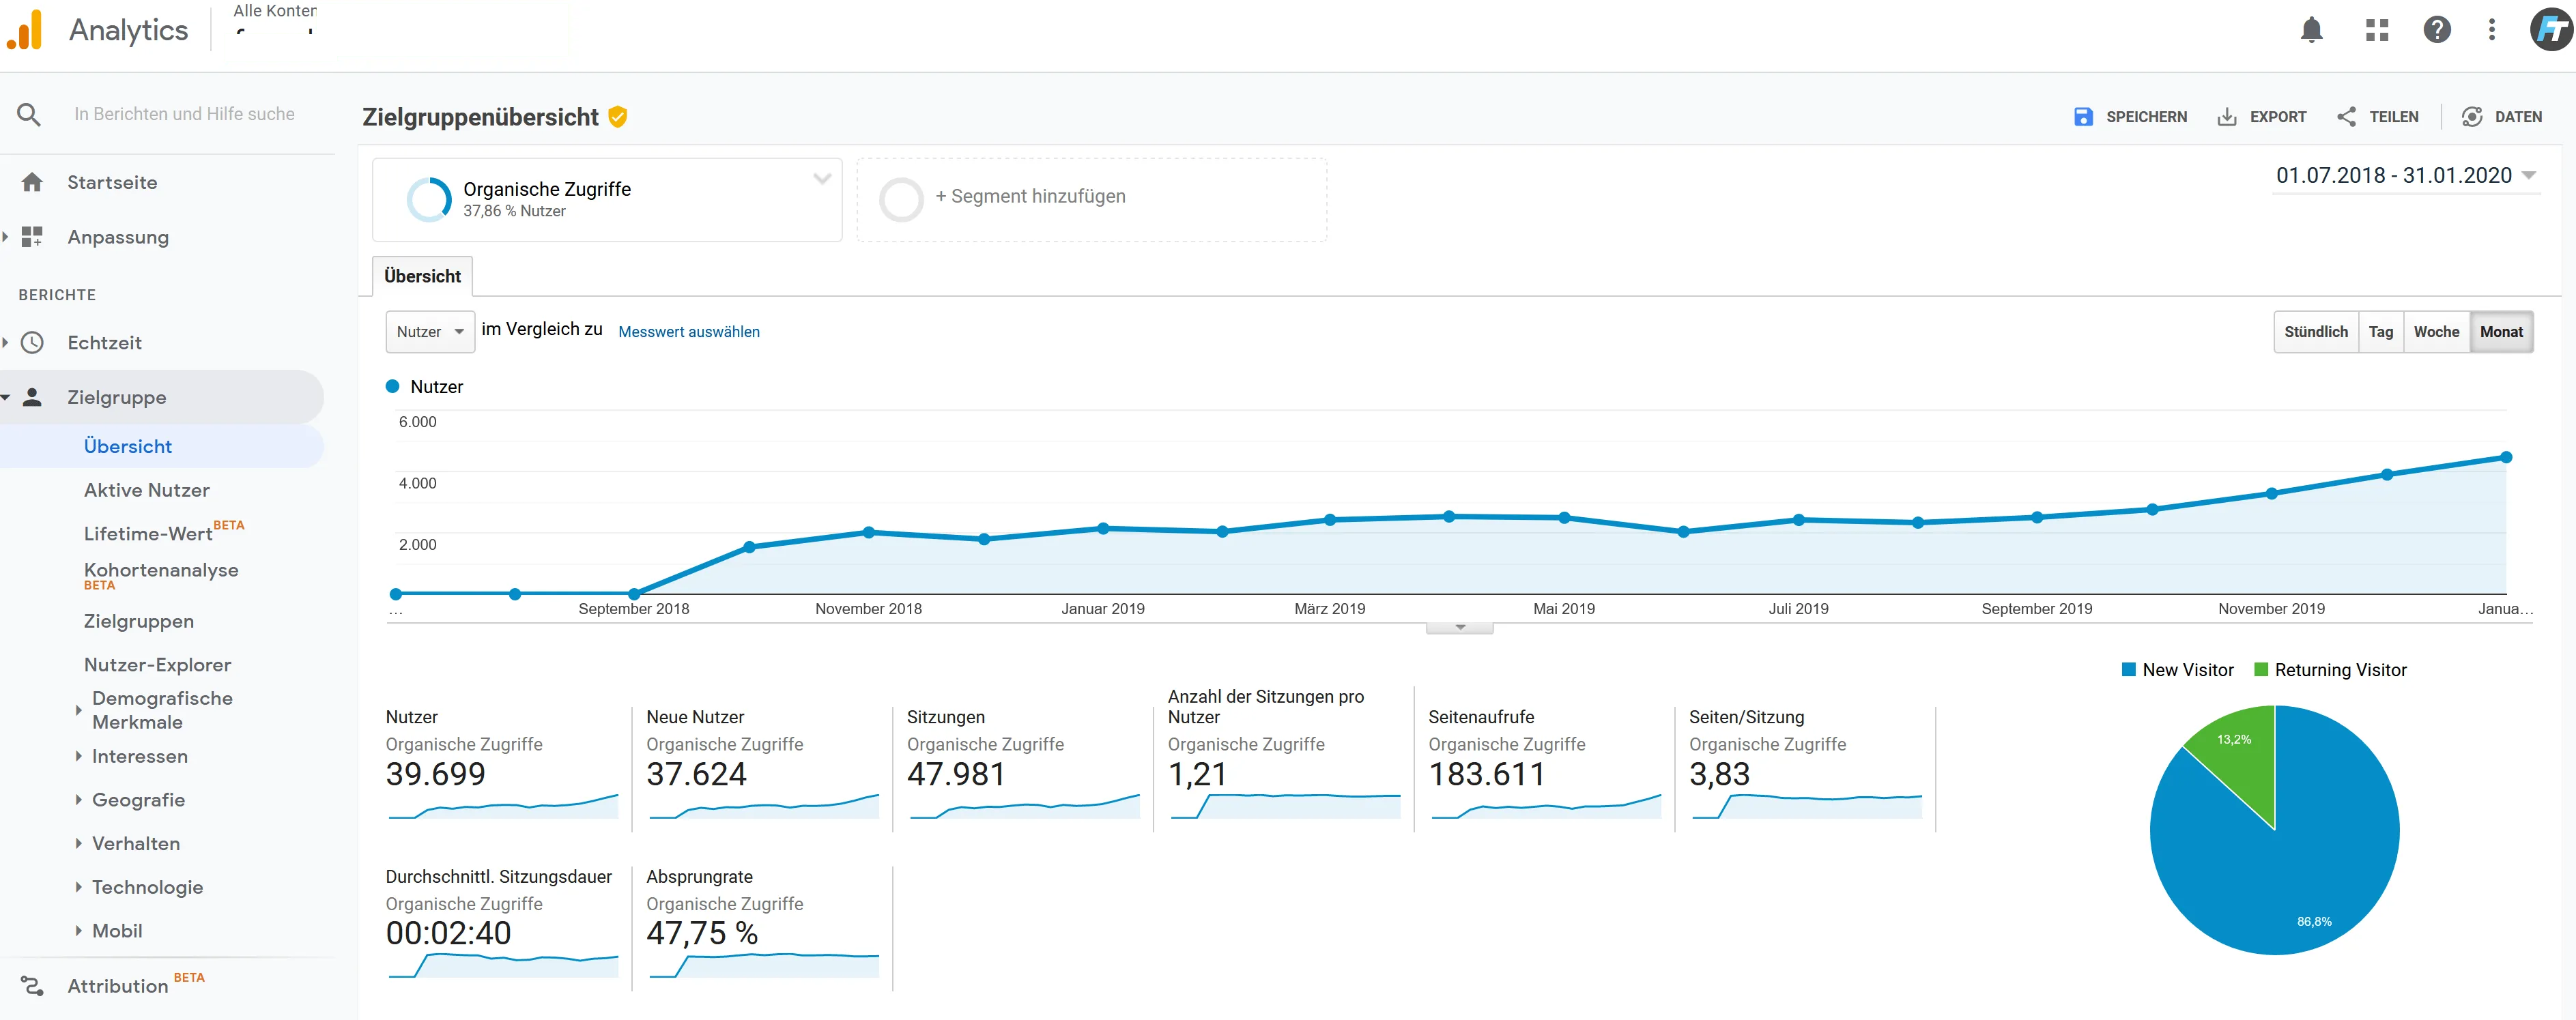
Task: Click the Startseite home icon
Action: (32, 182)
